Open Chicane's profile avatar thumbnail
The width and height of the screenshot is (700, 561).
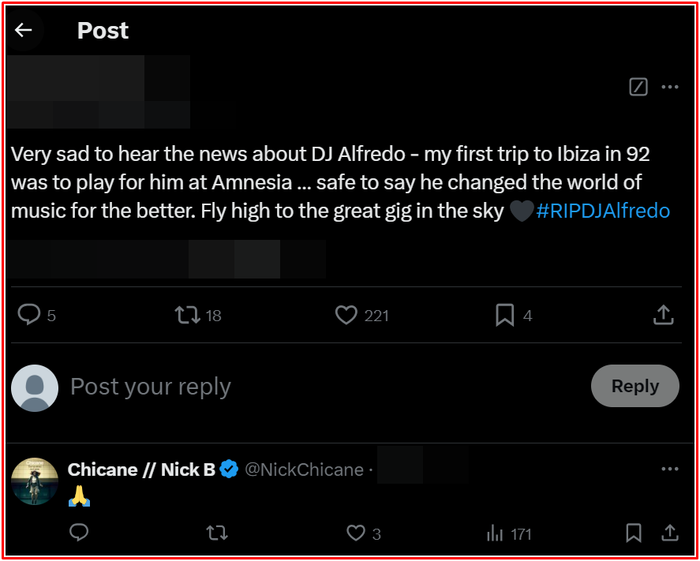coord(35,481)
